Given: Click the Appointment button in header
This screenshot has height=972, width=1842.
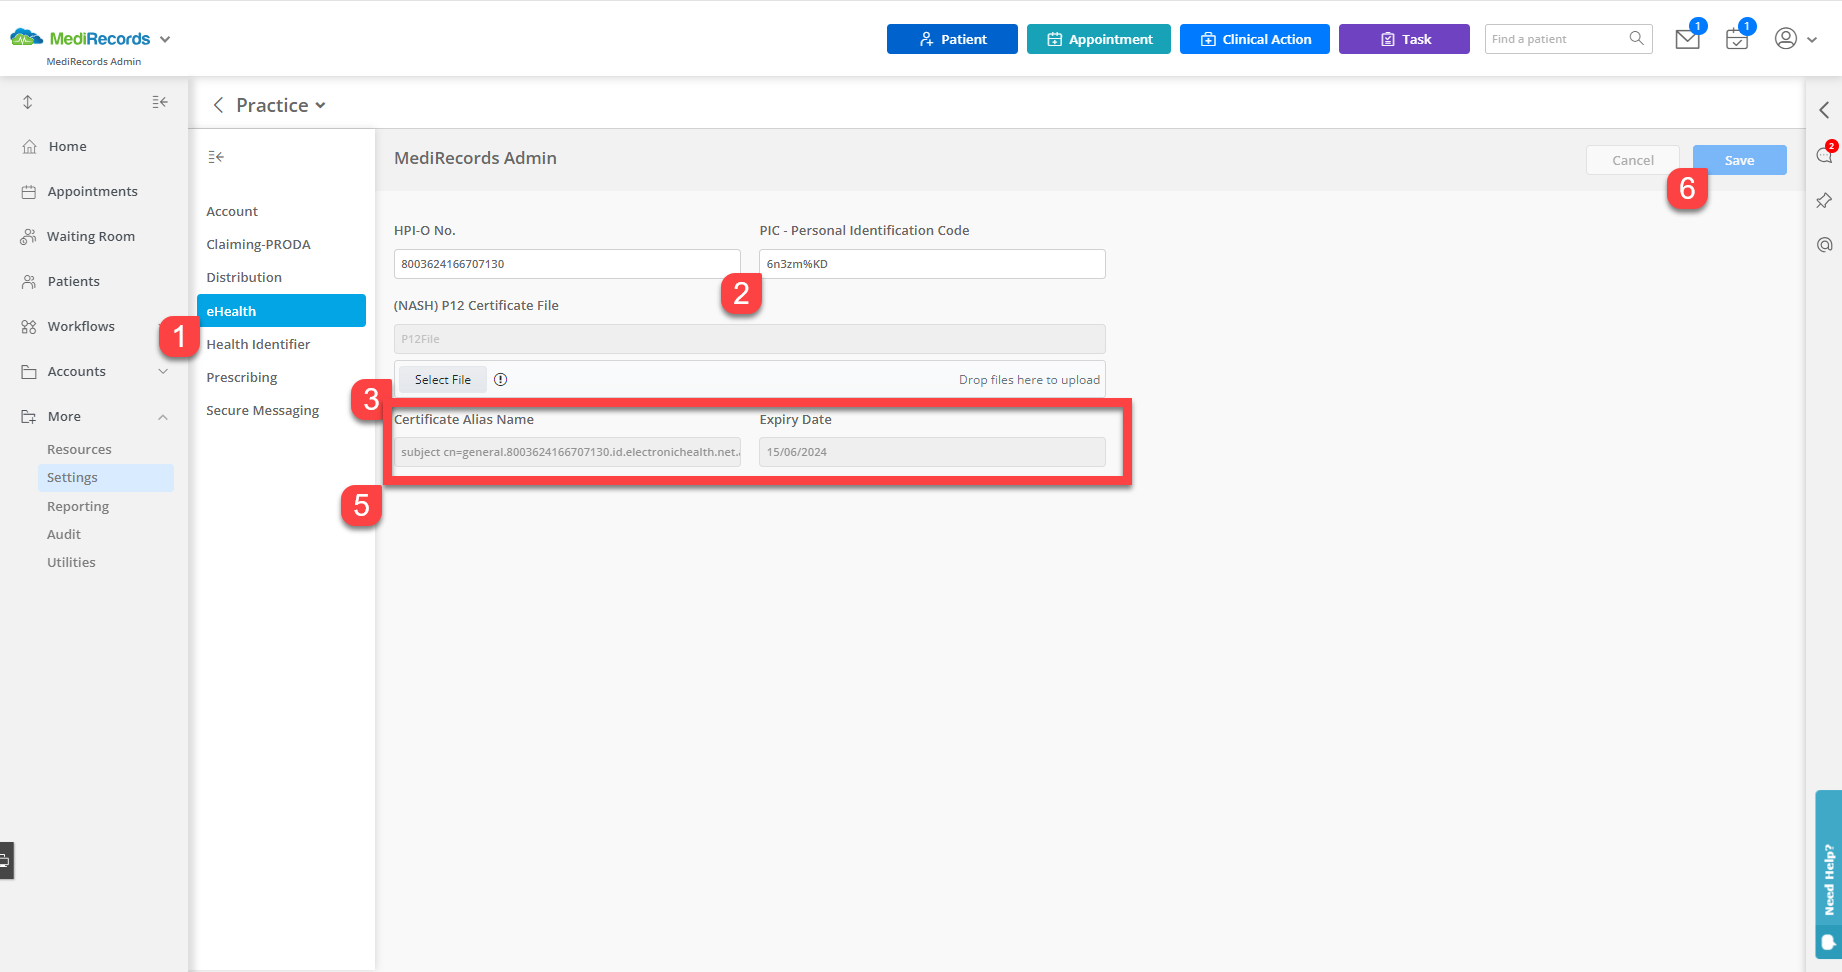Looking at the screenshot, I should [x=1099, y=39].
